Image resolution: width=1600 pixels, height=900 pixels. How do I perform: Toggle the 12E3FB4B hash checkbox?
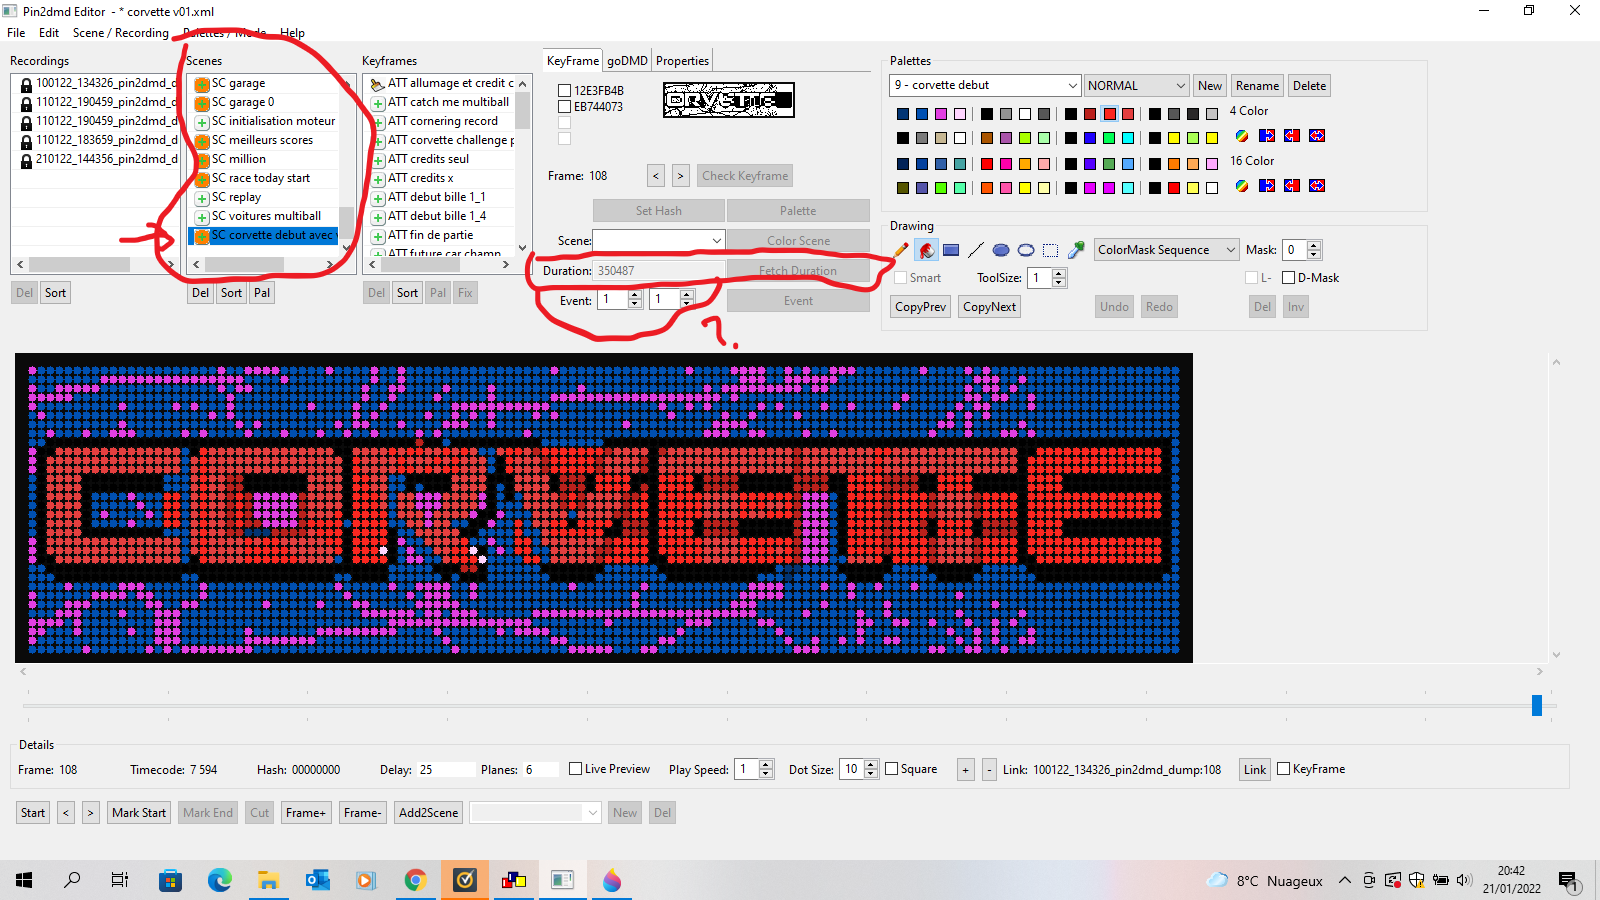point(564,91)
